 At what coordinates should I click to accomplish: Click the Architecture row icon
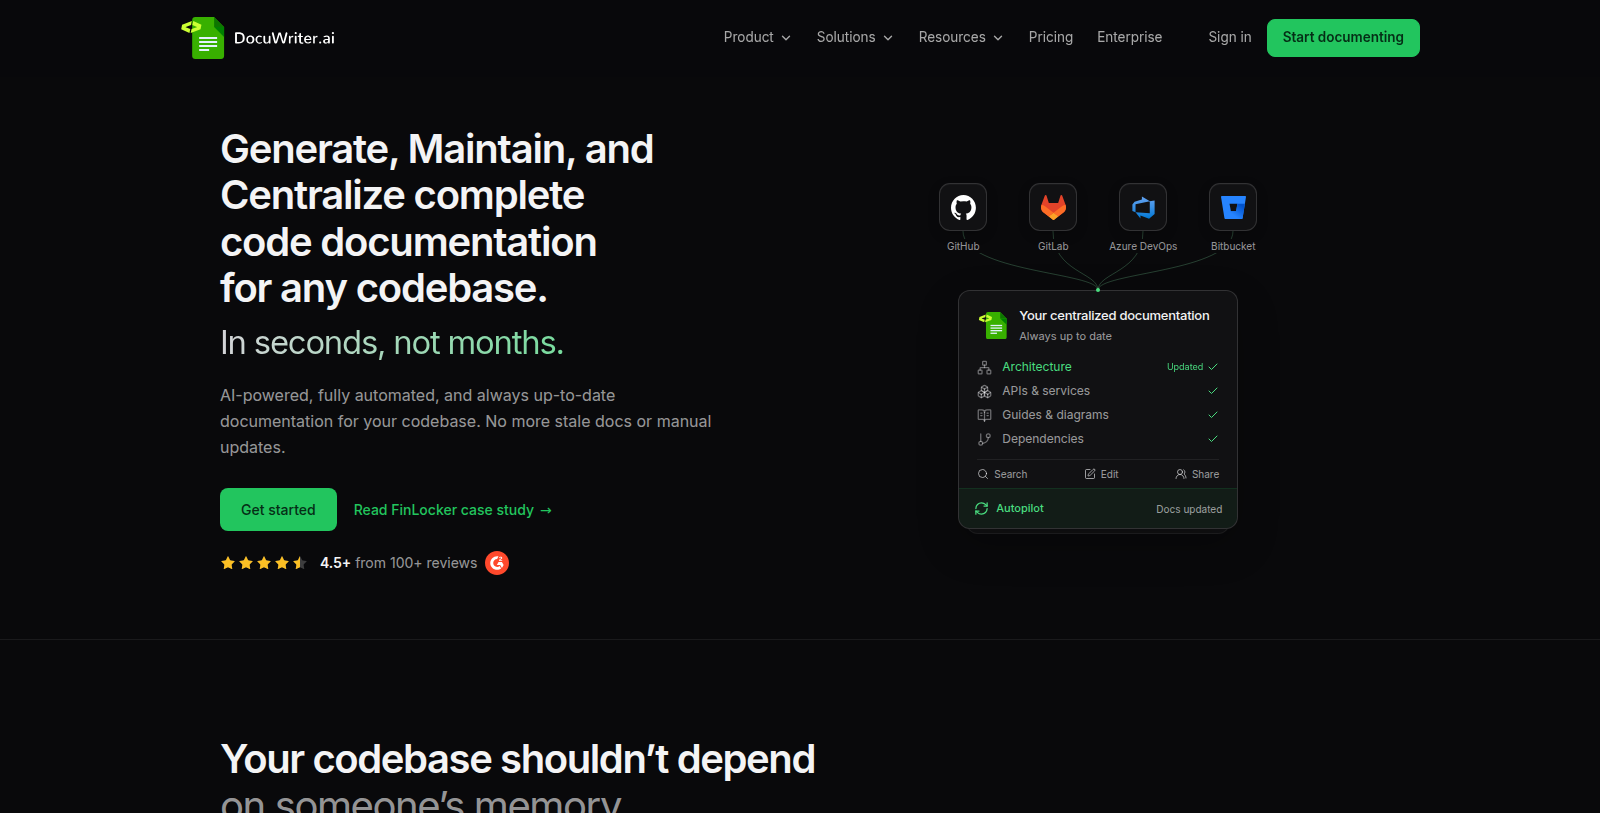click(x=984, y=367)
